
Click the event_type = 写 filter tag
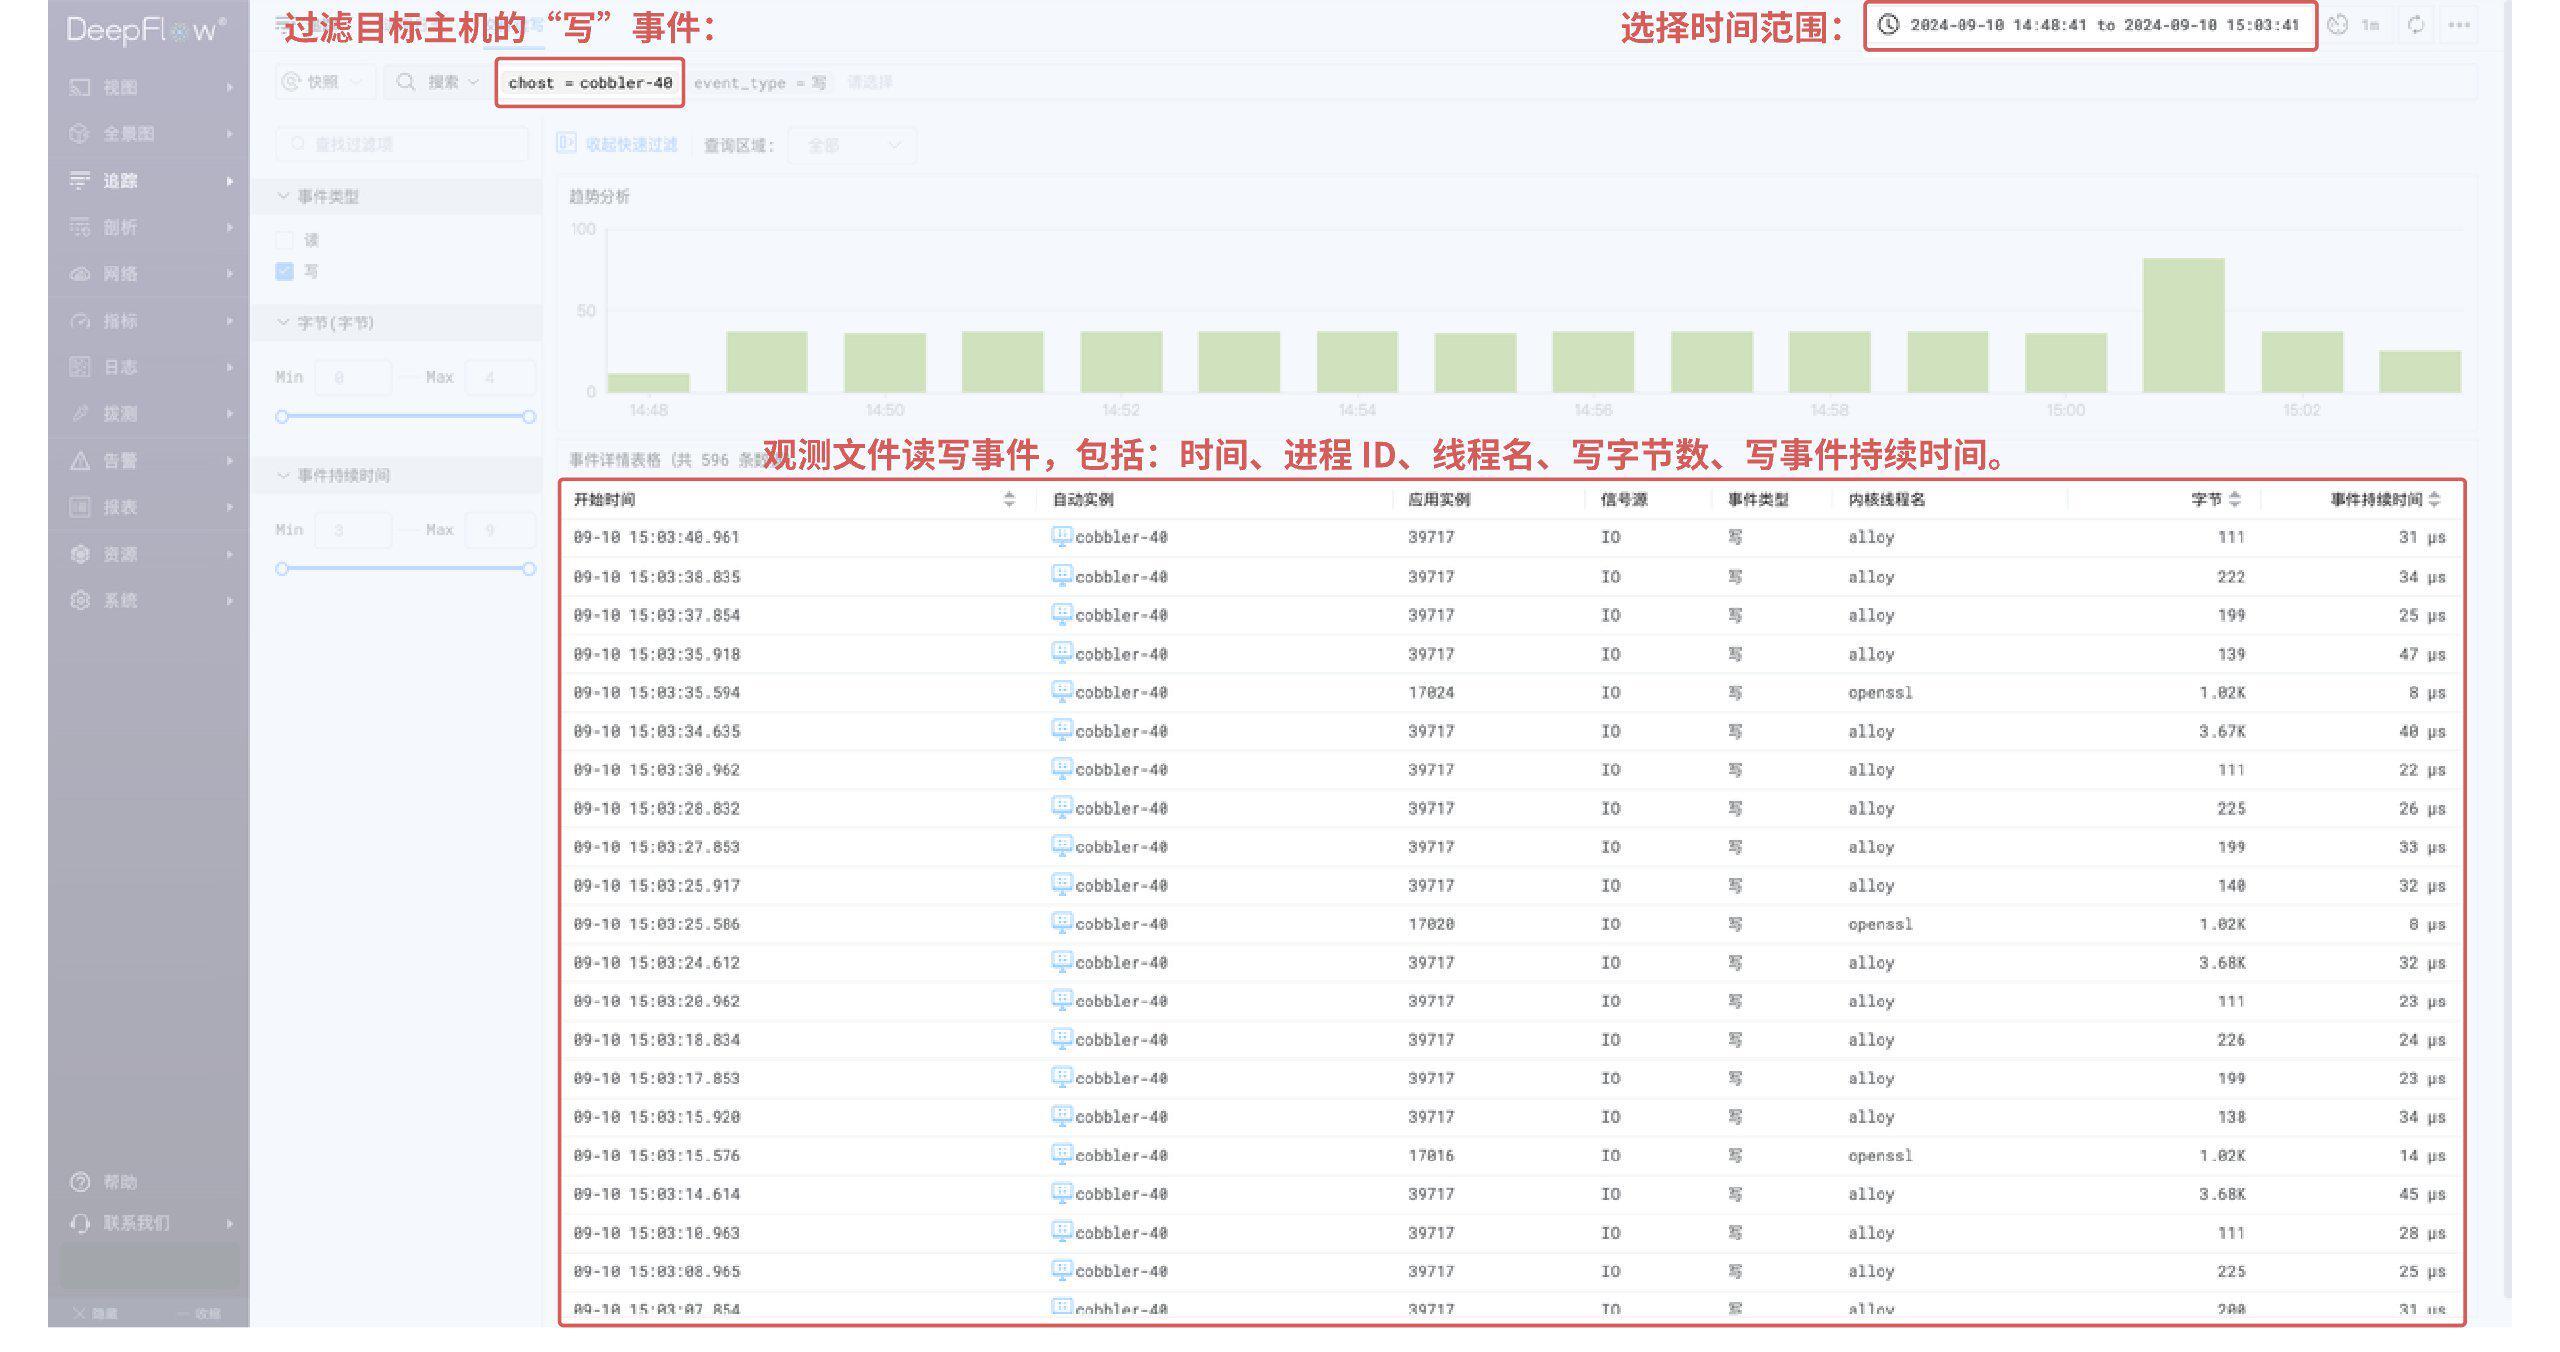click(760, 83)
